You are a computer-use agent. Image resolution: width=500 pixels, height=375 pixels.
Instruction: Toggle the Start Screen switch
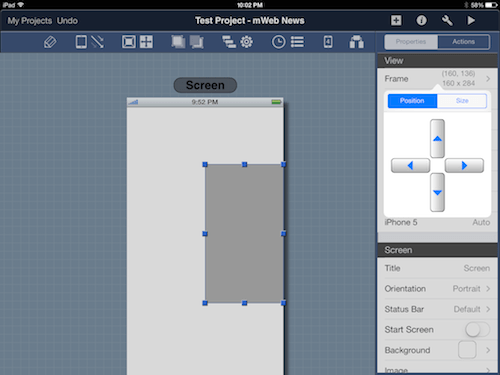tap(477, 330)
